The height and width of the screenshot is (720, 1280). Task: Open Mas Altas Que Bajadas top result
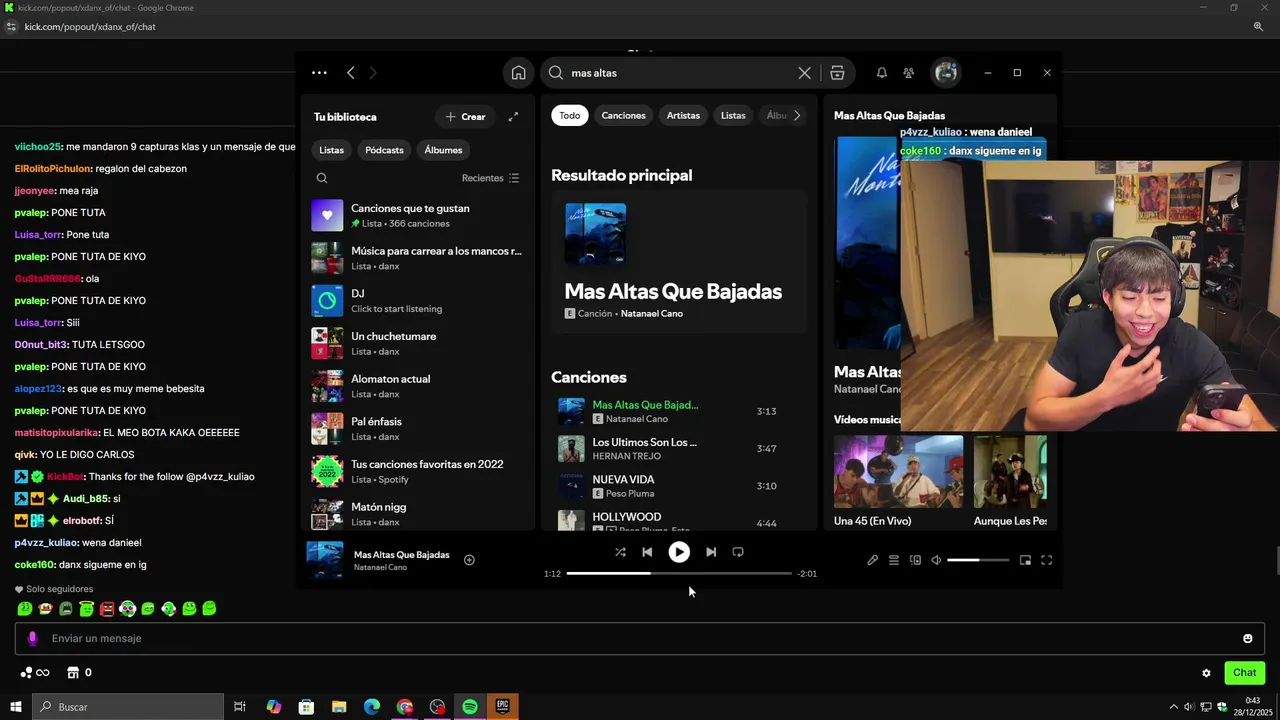tap(679, 262)
